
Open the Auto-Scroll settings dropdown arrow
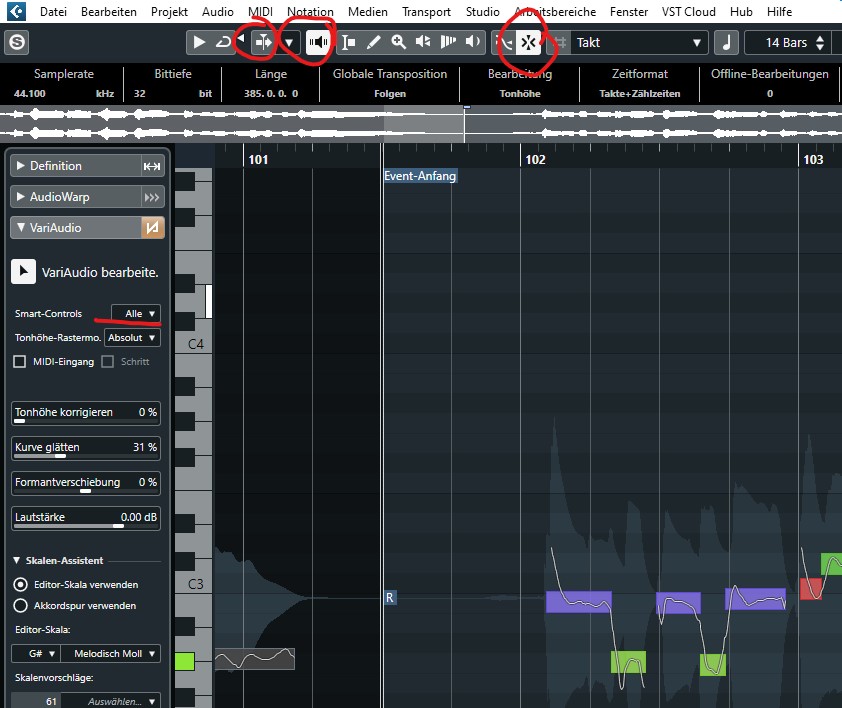(x=289, y=42)
